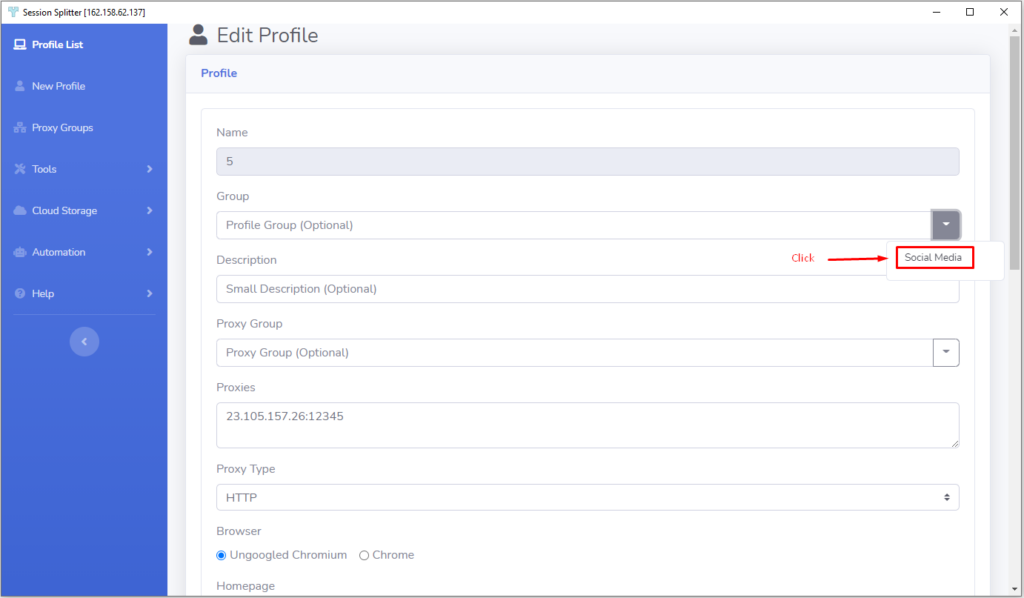The image size is (1024, 598).
Task: Click the Edit Profile person icon
Action: tap(198, 35)
